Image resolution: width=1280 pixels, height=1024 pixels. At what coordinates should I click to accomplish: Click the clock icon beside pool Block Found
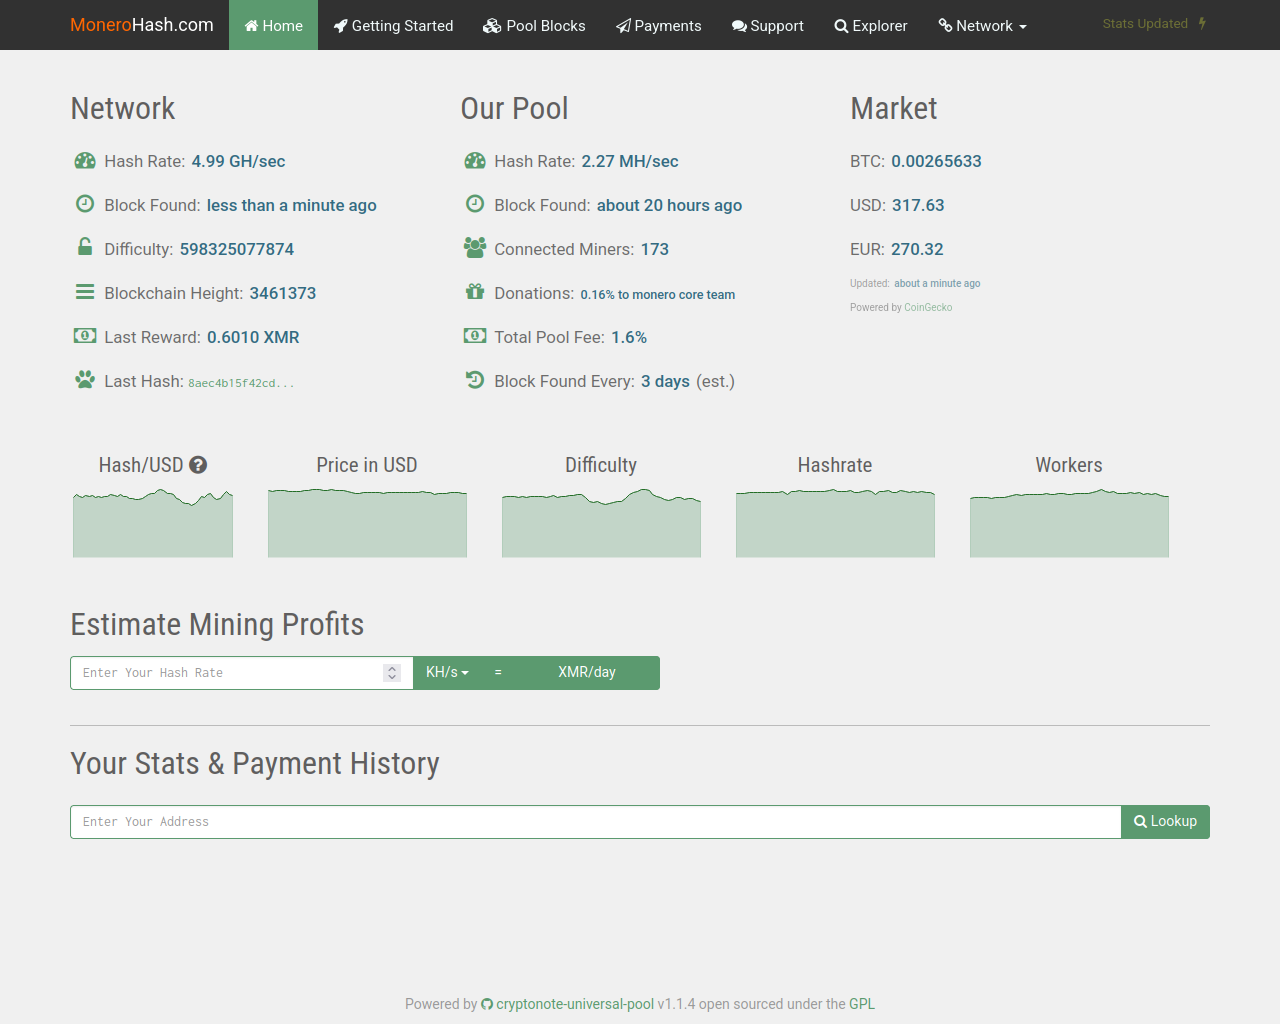(x=475, y=204)
